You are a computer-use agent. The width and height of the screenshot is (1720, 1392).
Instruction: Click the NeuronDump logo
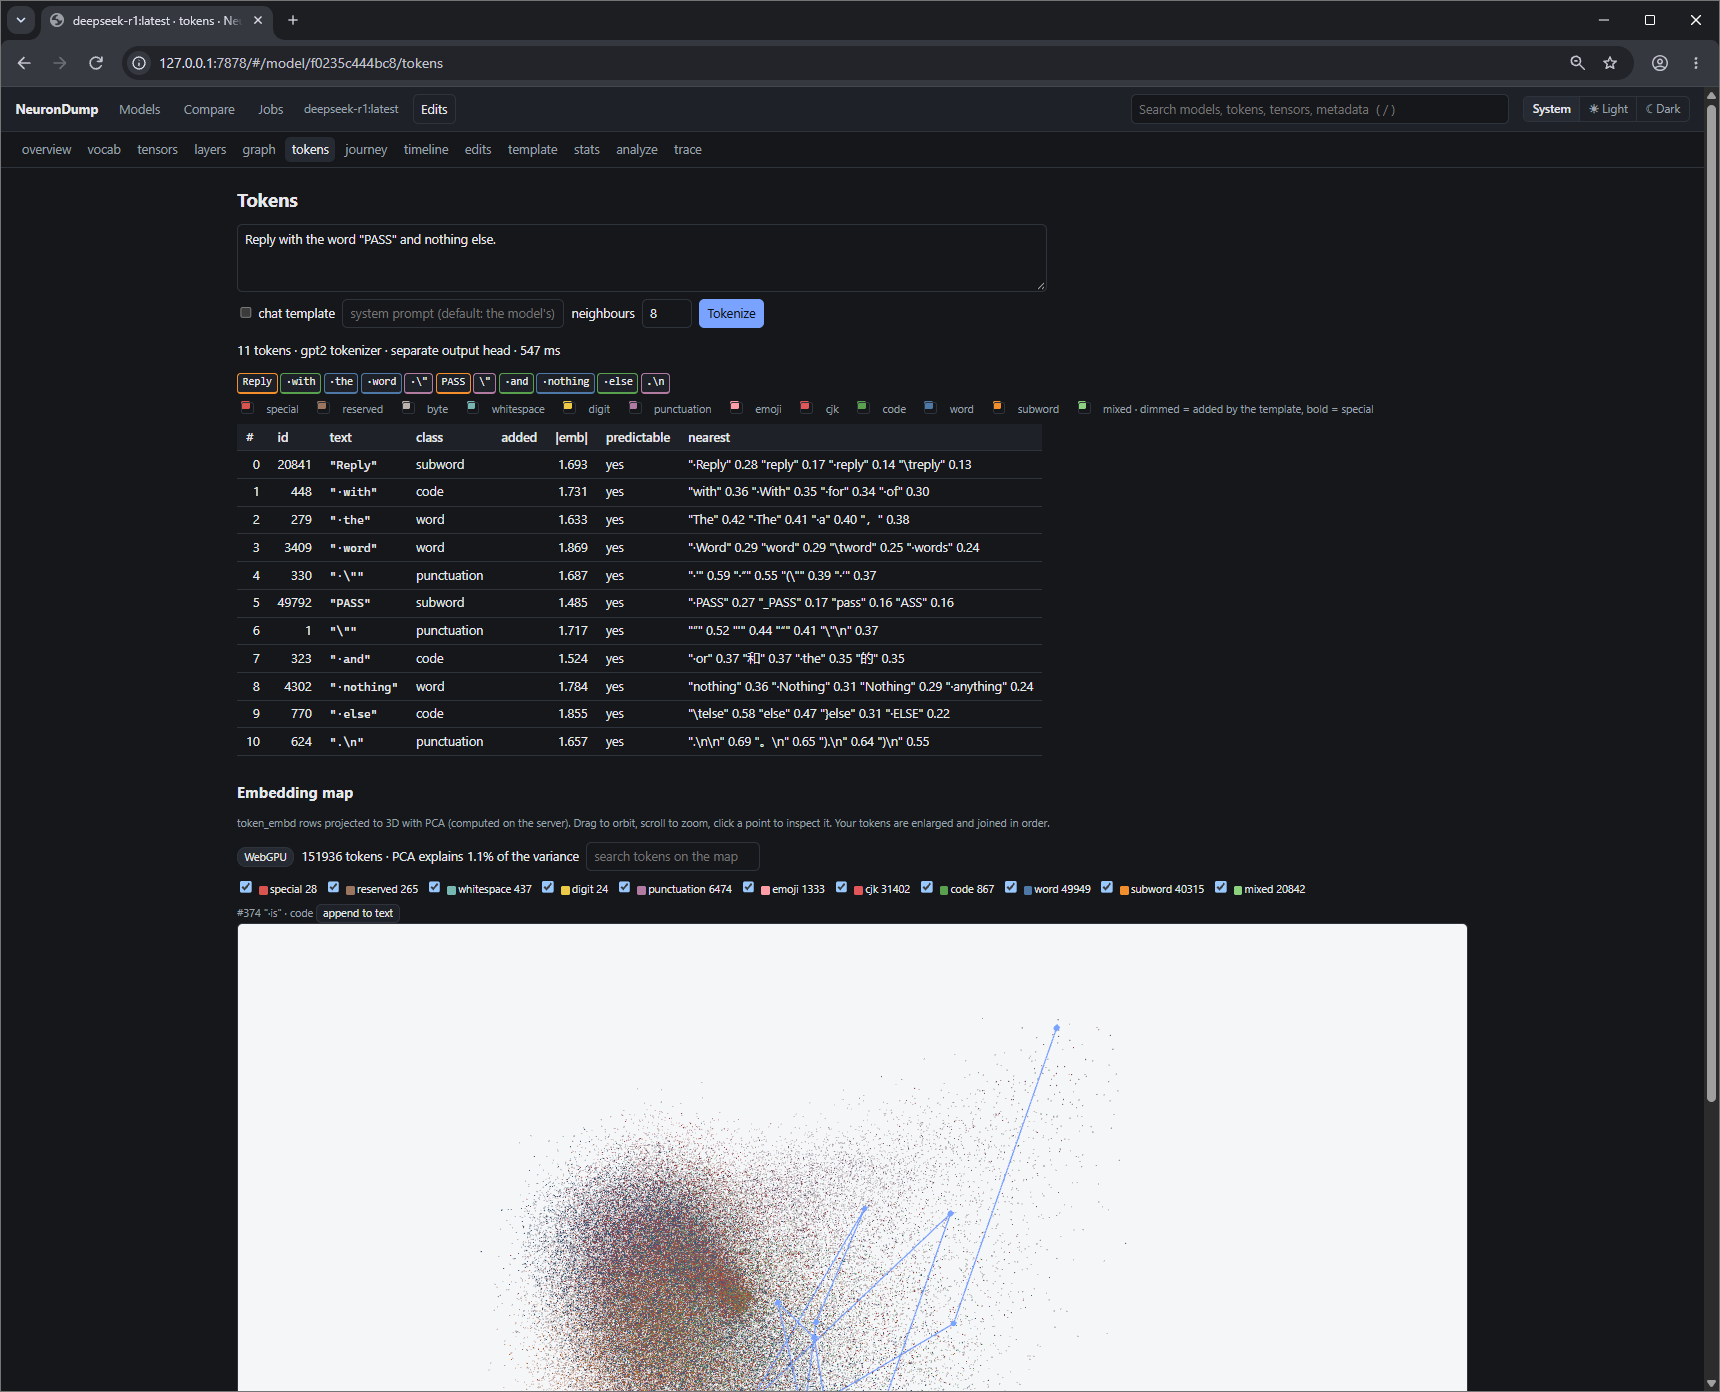point(57,109)
